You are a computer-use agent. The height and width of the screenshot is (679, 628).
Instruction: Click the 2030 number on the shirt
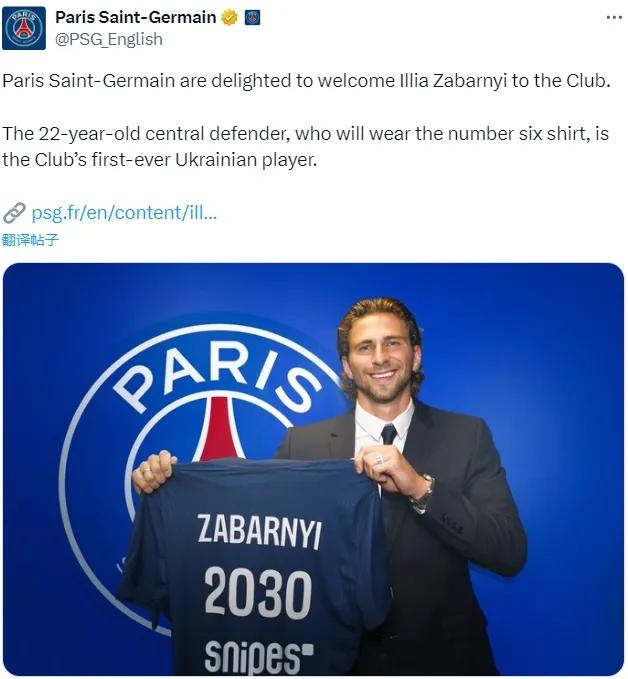pos(258,592)
